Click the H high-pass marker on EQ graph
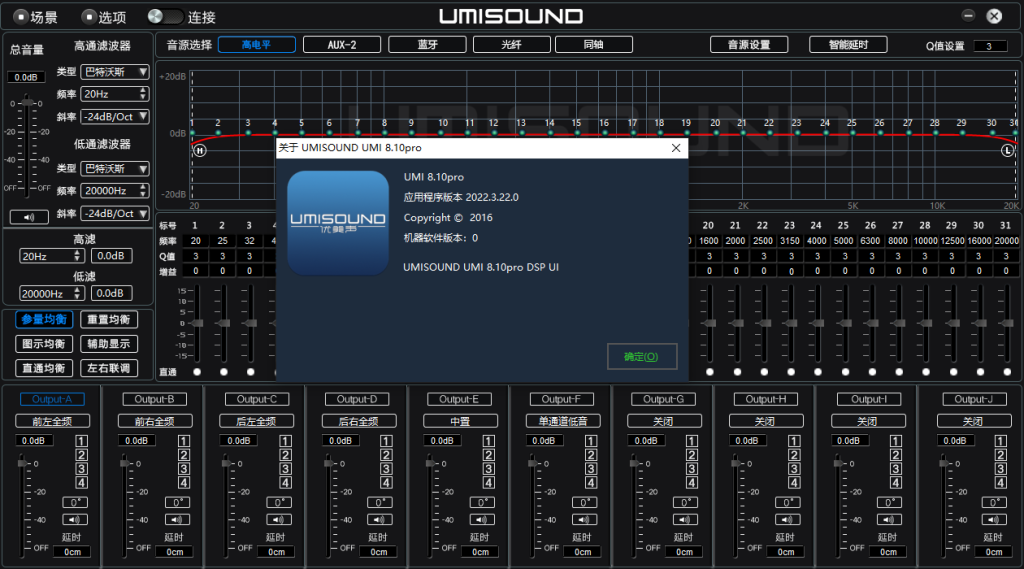1024x569 pixels. [x=200, y=150]
